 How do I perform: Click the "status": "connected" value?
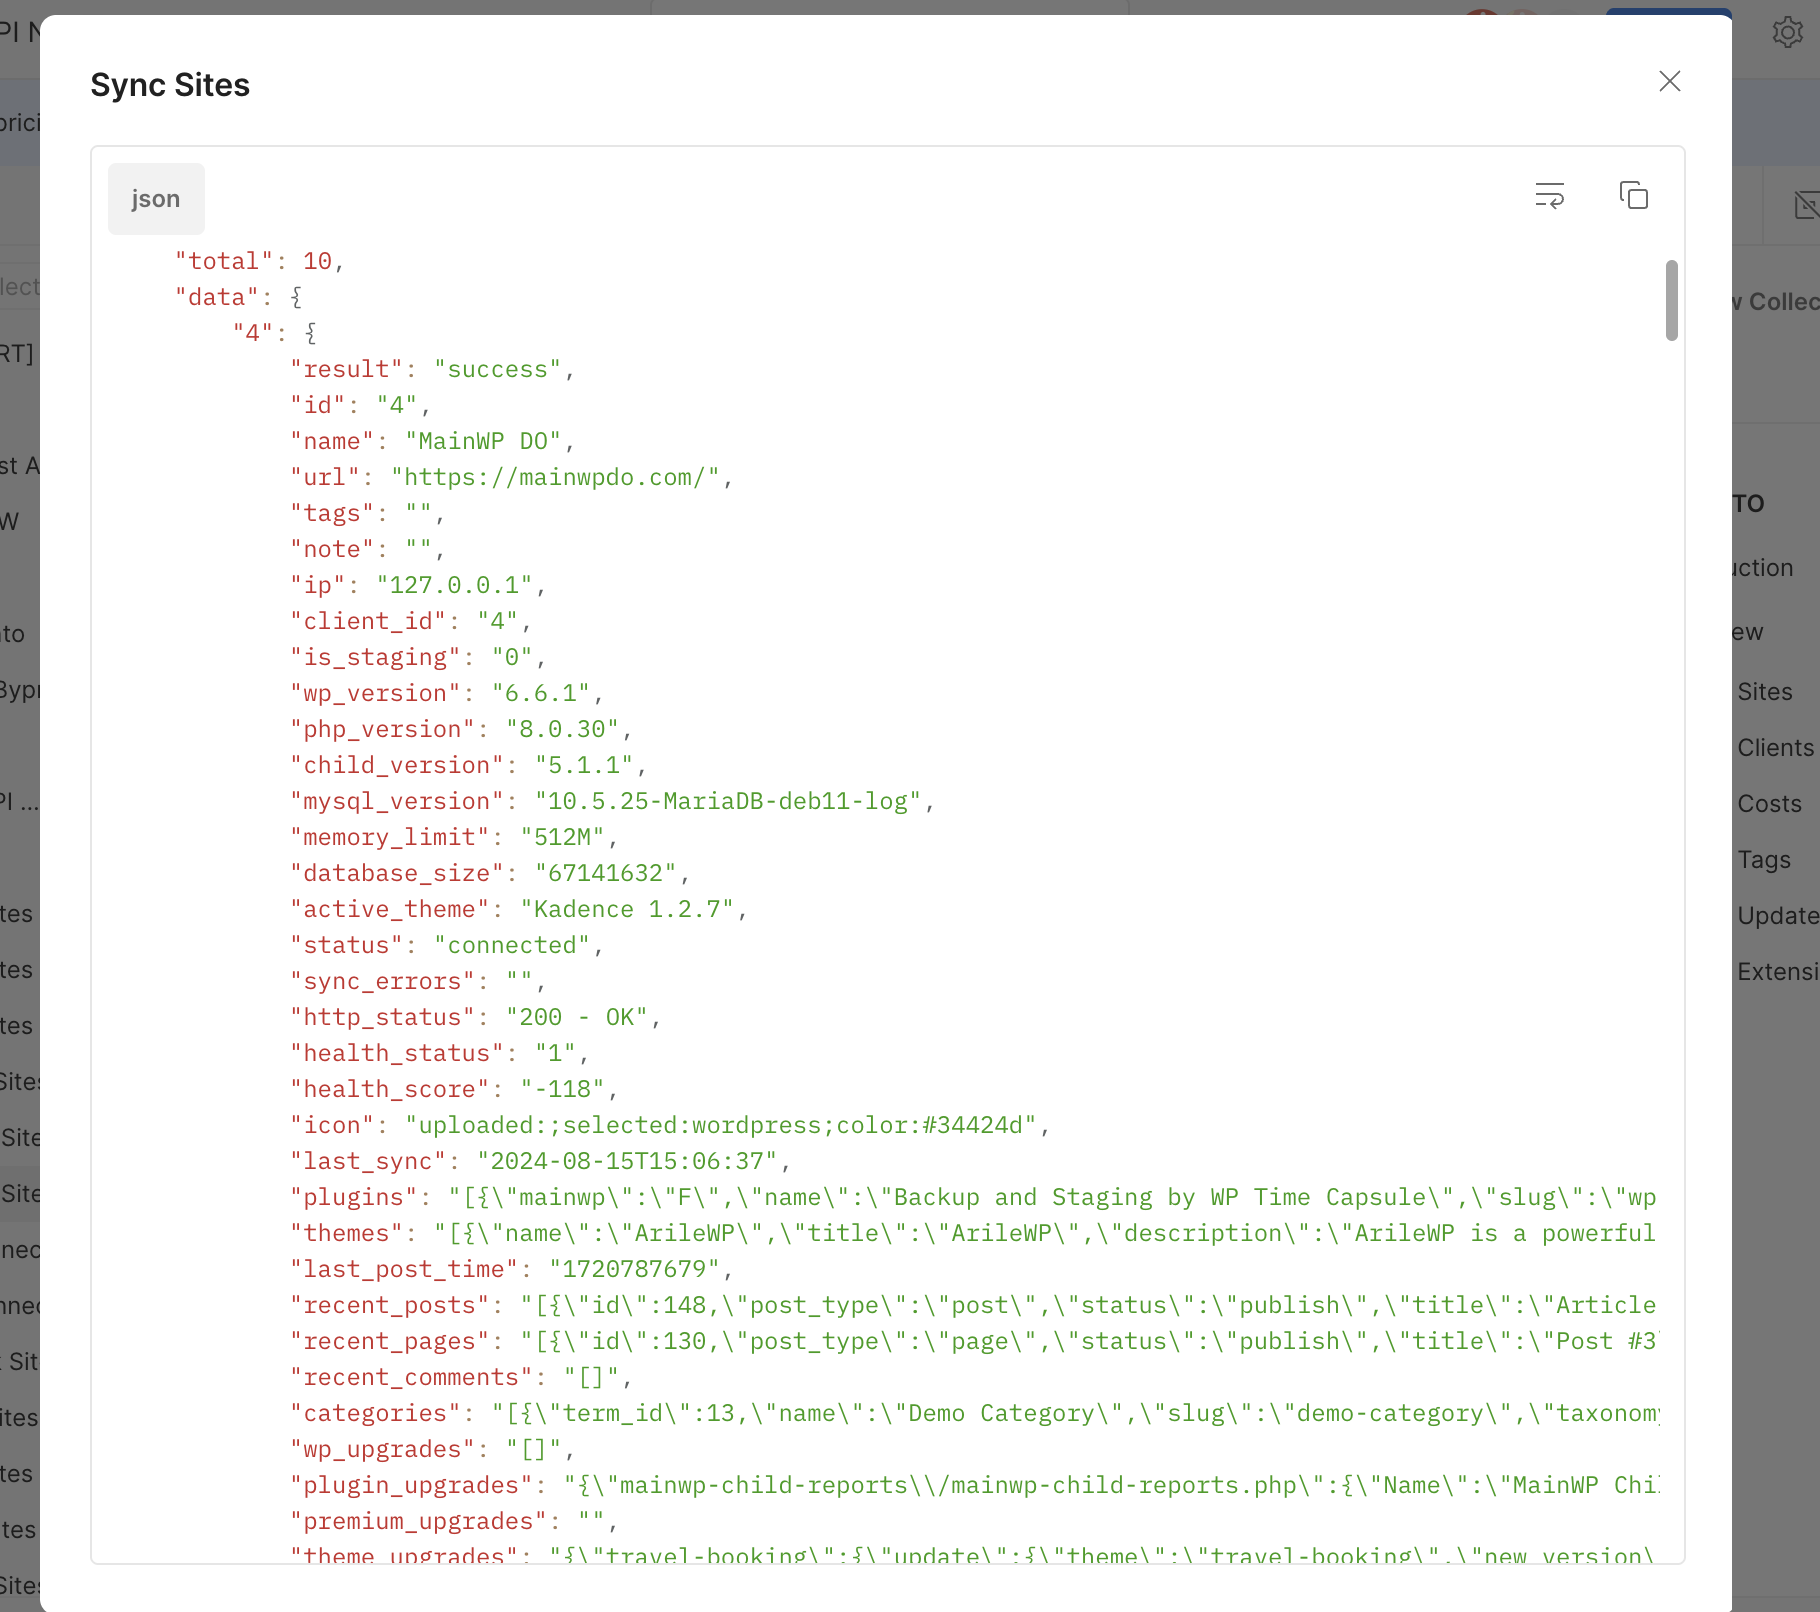coord(511,946)
